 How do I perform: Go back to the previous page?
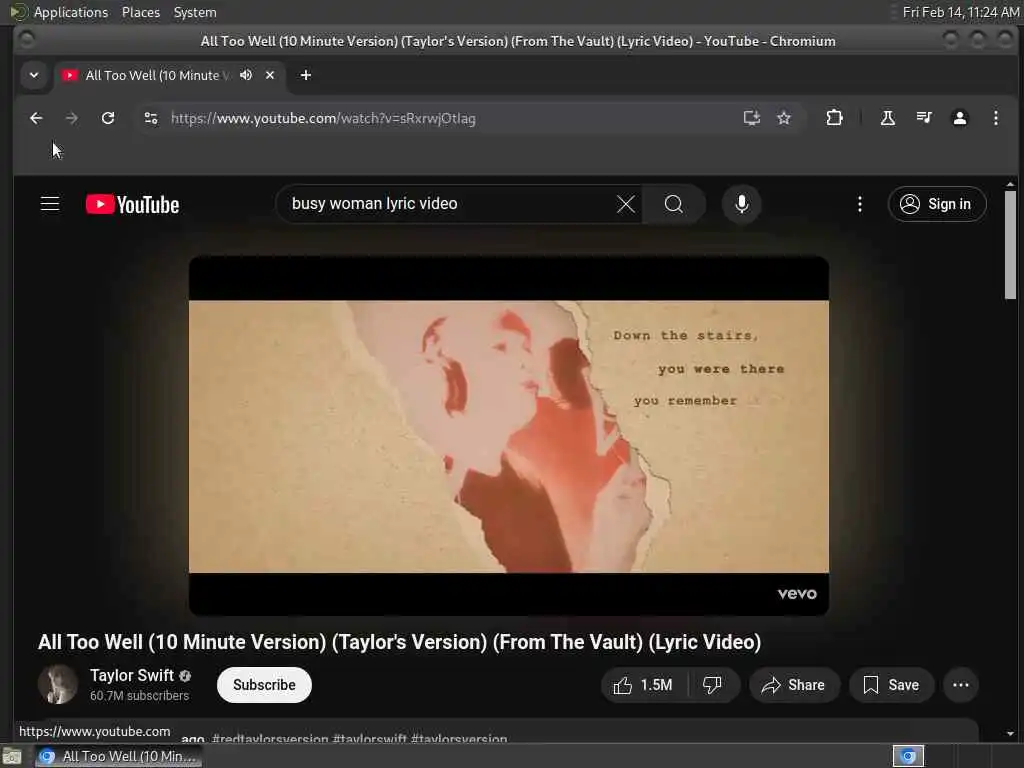(36, 118)
